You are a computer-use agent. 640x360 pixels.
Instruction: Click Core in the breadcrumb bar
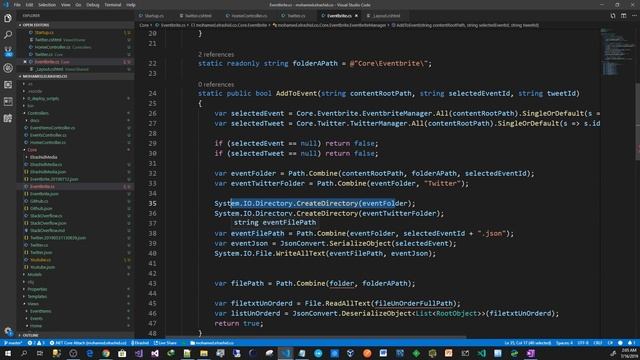144,25
